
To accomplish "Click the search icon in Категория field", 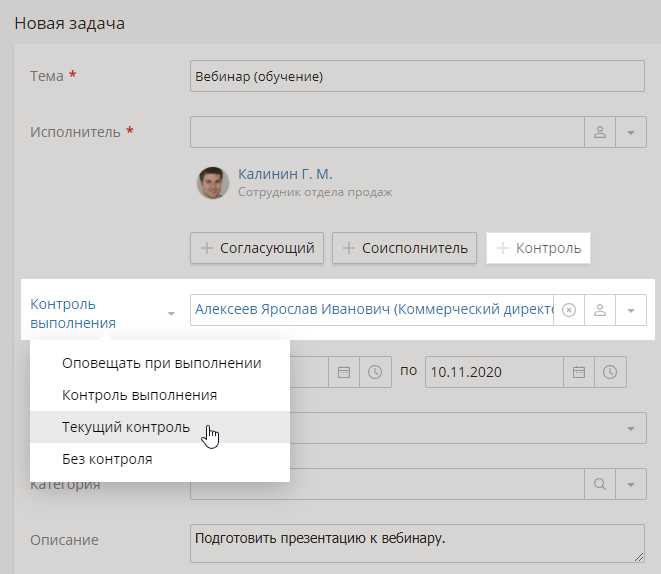I will pos(600,484).
